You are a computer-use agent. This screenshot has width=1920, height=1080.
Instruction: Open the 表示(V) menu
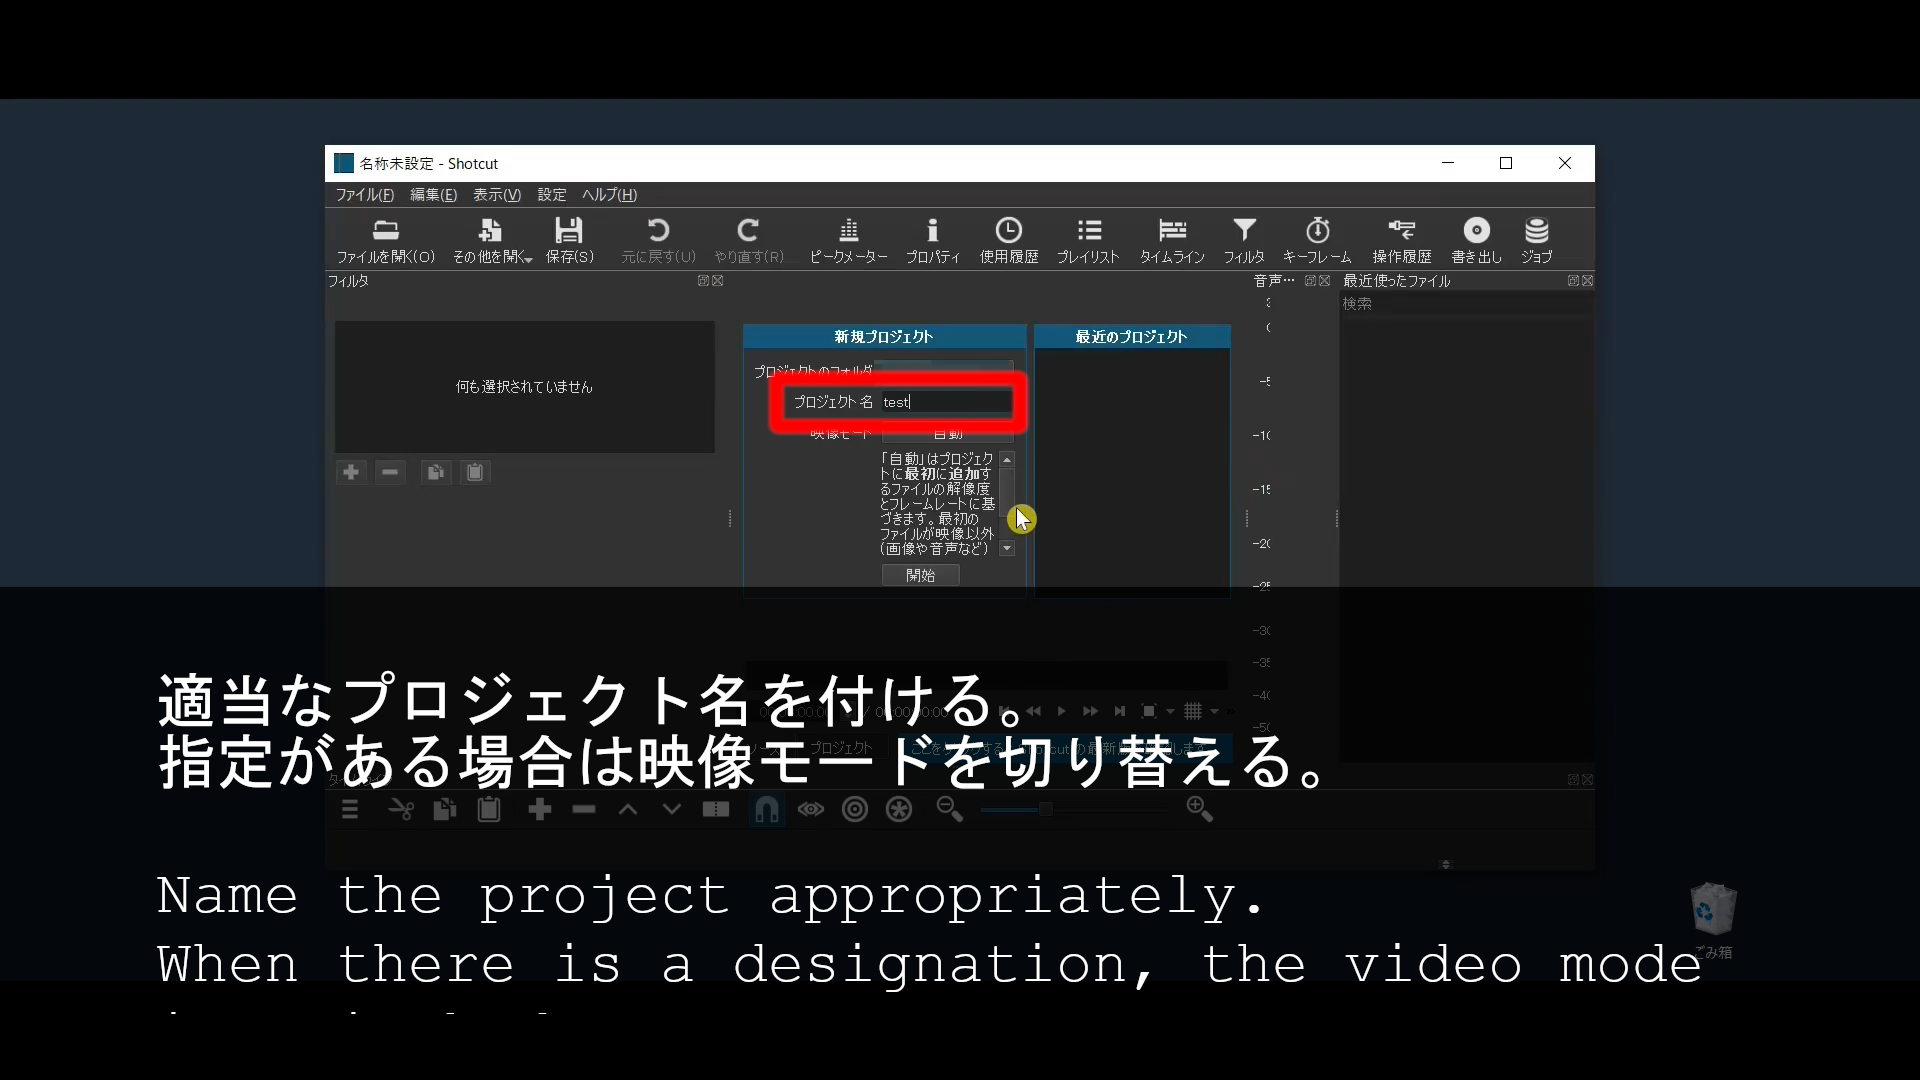point(497,195)
